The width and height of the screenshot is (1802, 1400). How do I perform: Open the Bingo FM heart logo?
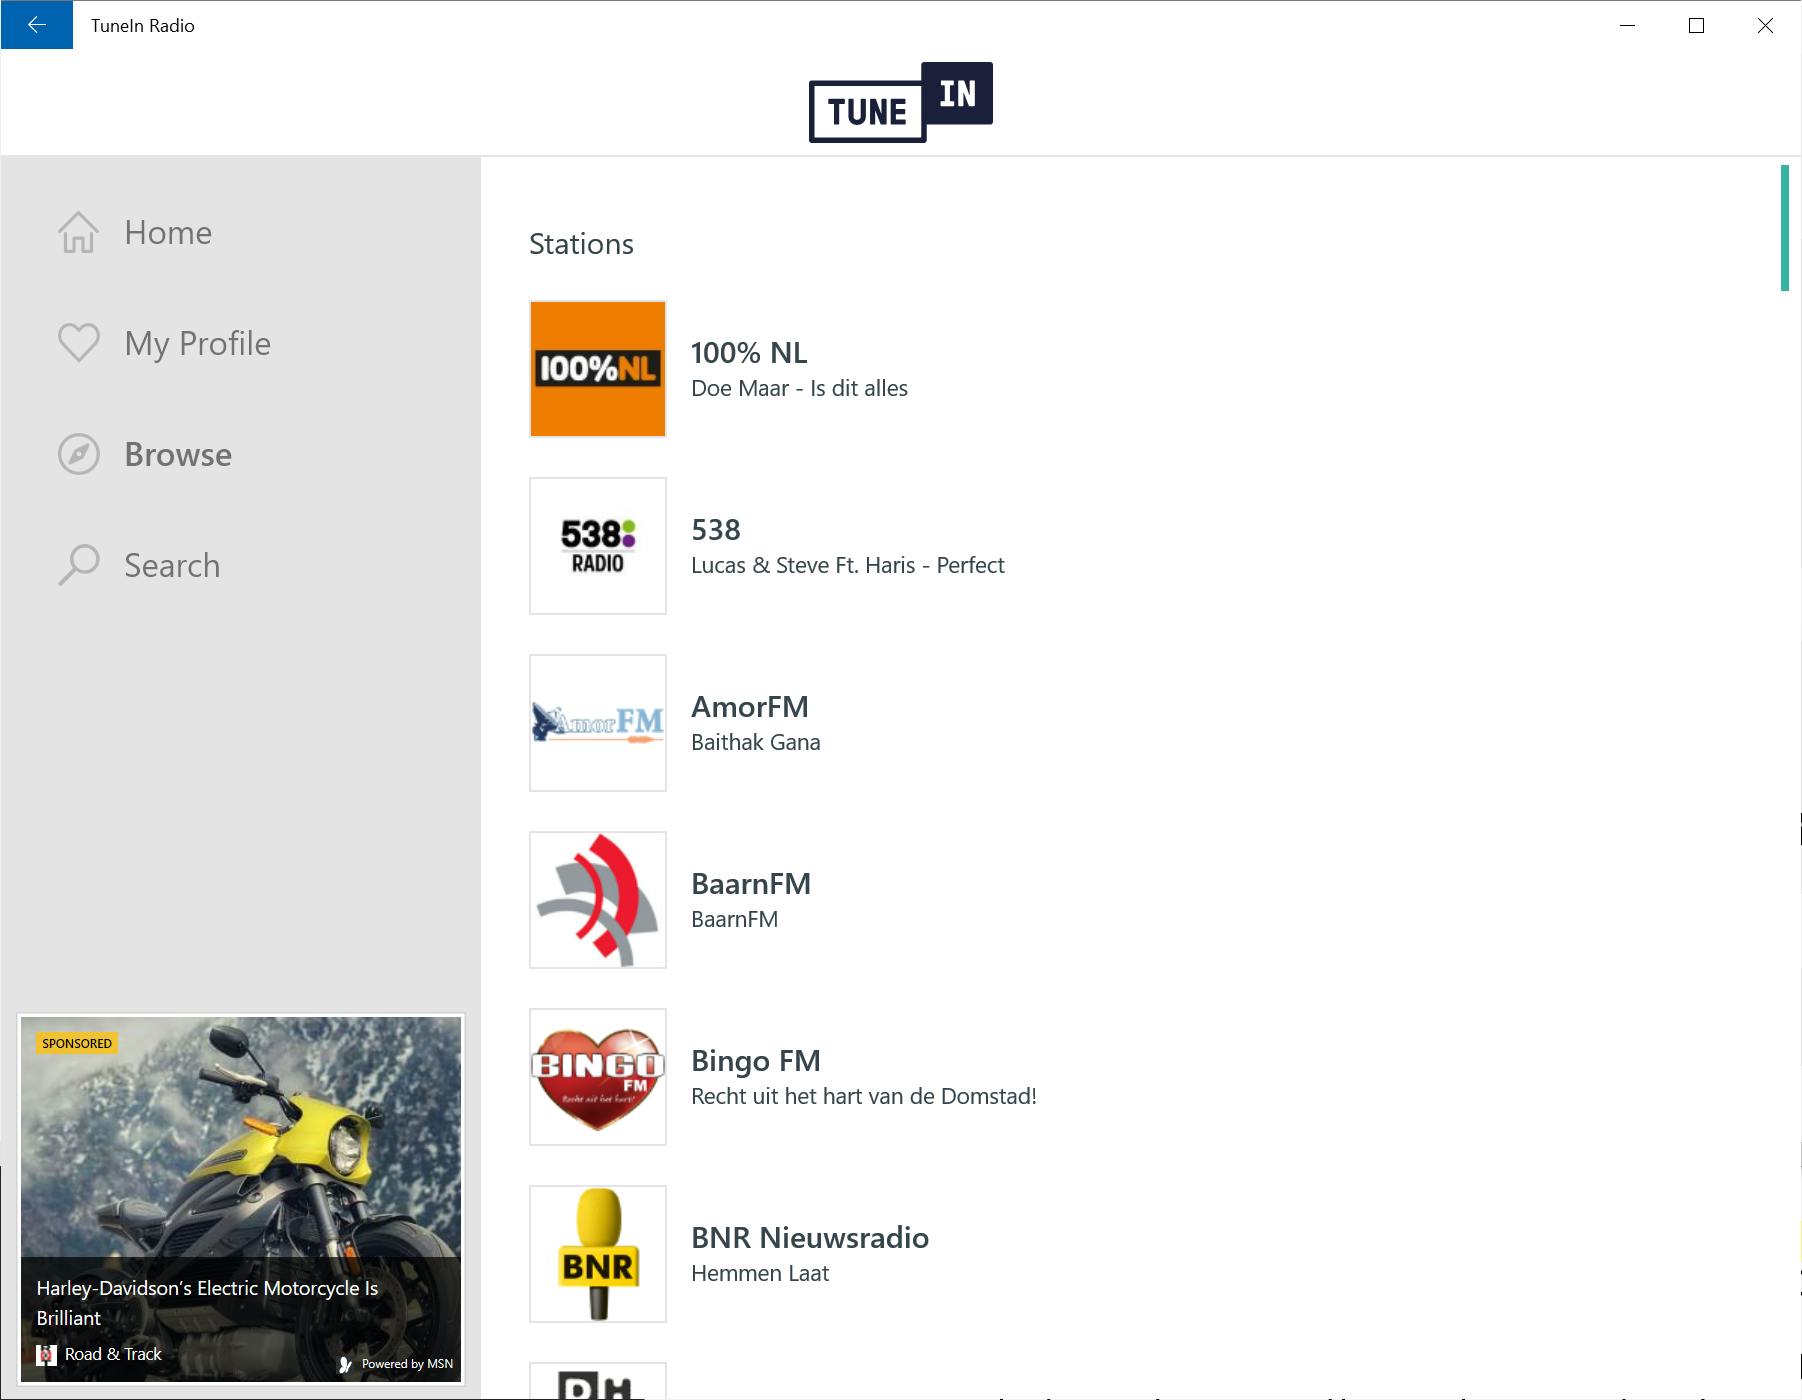(x=598, y=1077)
